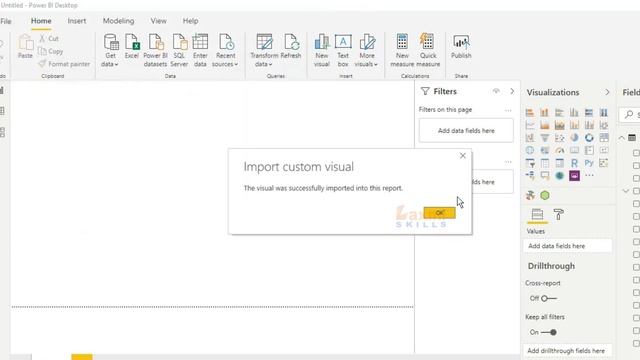Create a New measure

pyautogui.click(x=402, y=50)
